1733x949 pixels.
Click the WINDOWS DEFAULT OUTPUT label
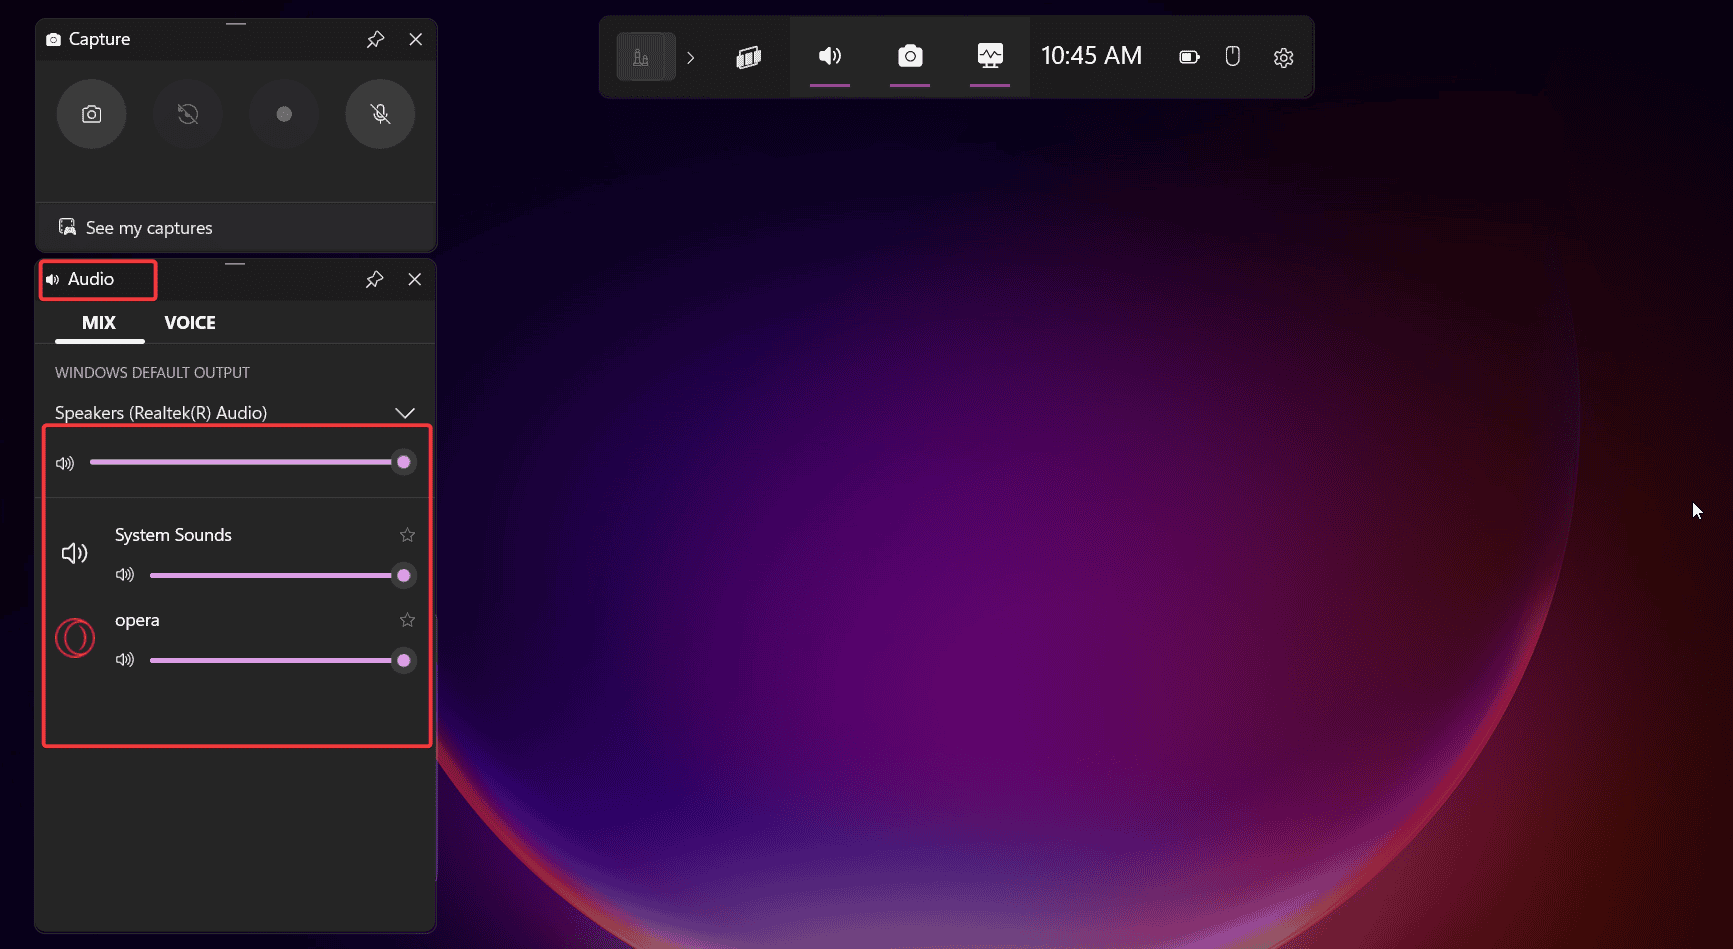coord(152,373)
